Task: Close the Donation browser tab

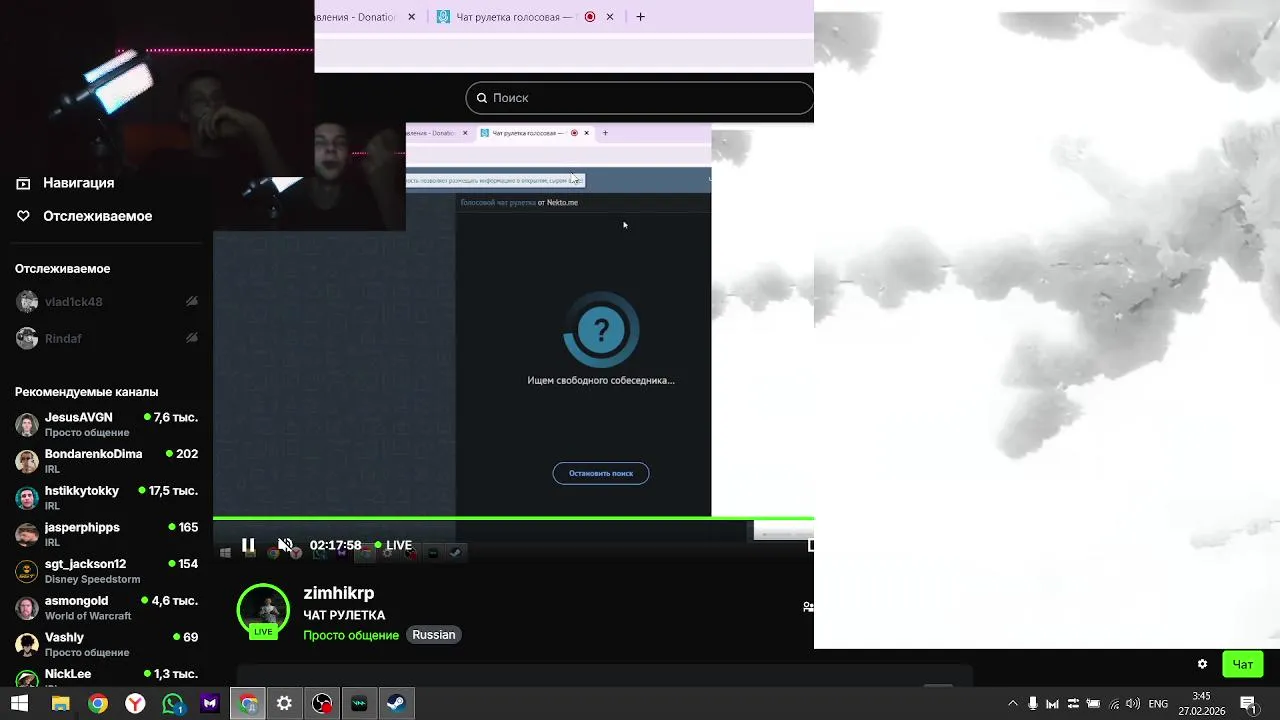Action: coord(411,17)
